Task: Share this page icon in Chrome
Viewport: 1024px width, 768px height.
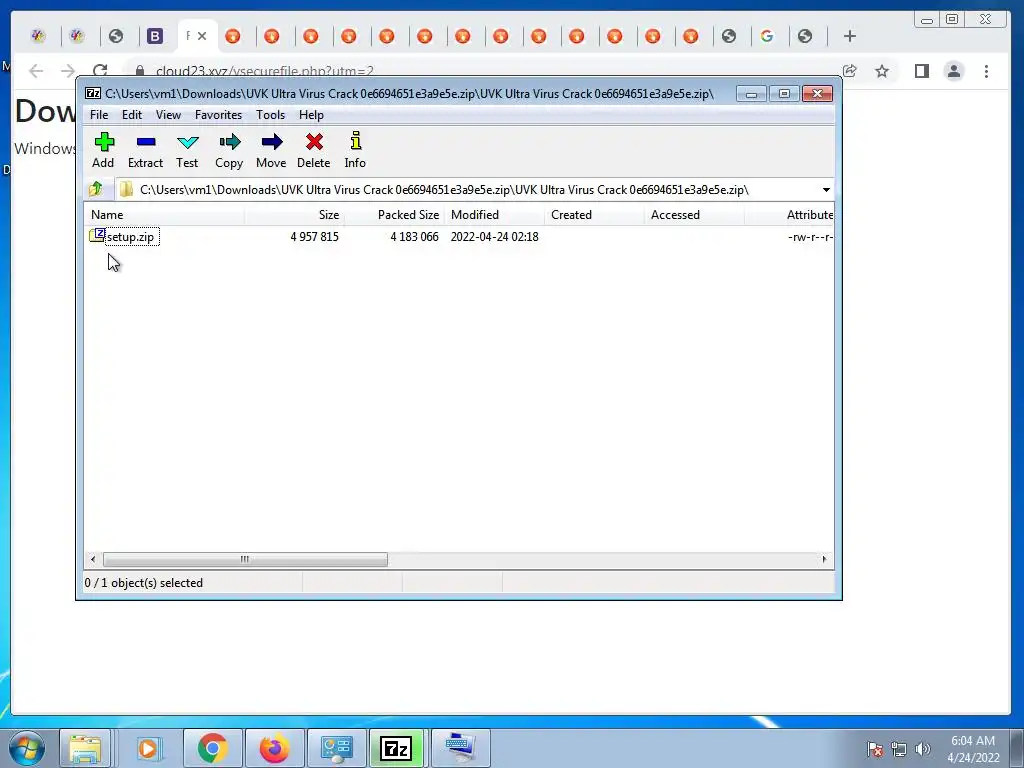Action: 850,71
